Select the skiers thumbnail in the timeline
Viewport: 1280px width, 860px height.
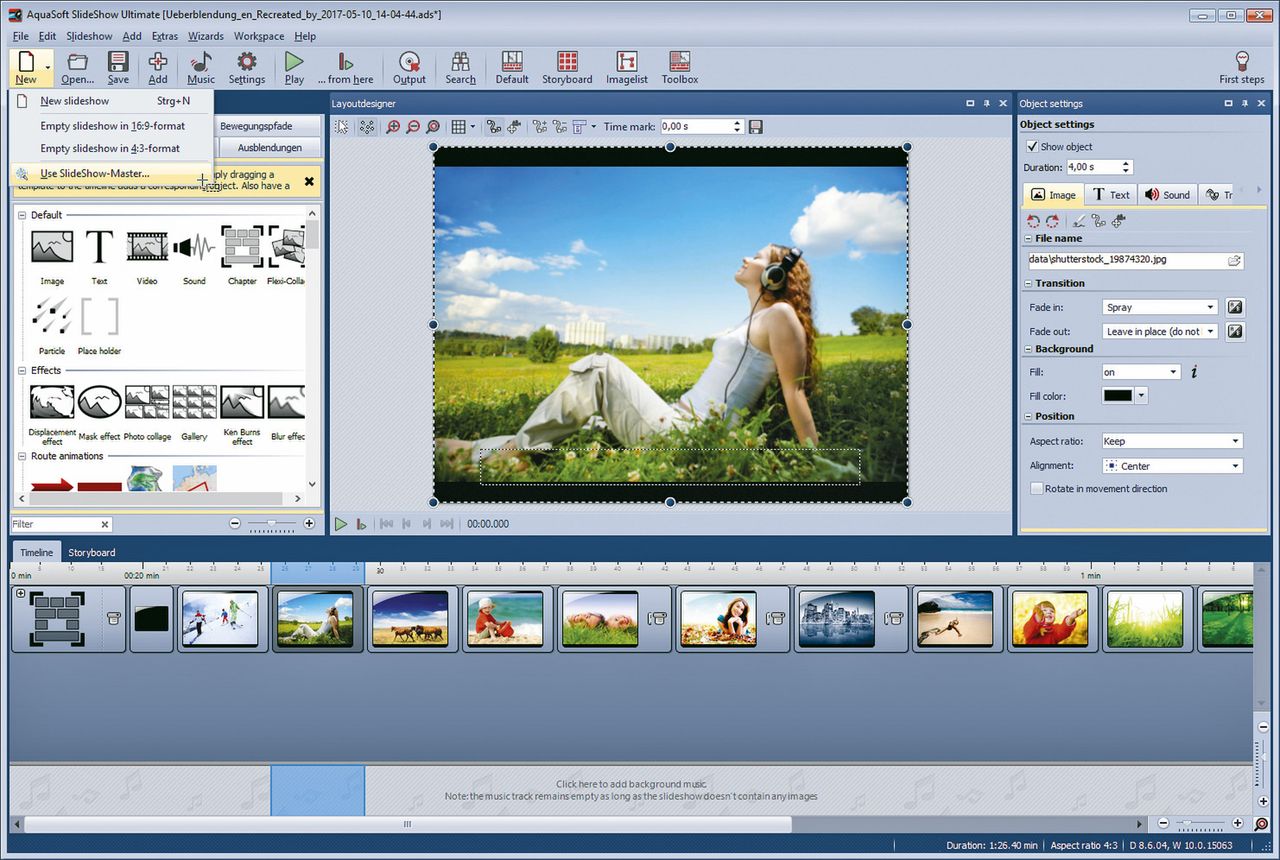point(219,619)
